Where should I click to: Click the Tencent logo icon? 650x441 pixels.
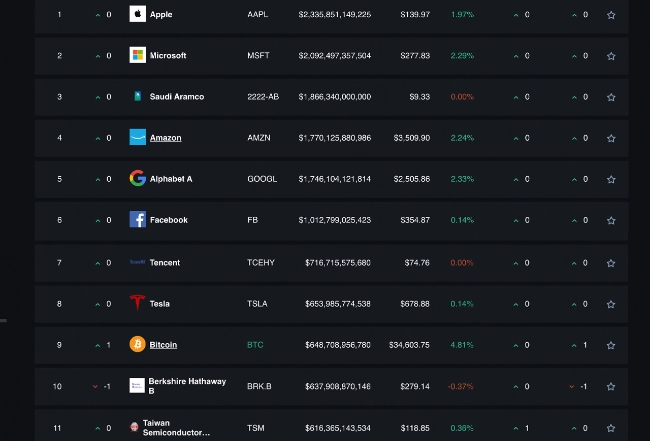(137, 262)
